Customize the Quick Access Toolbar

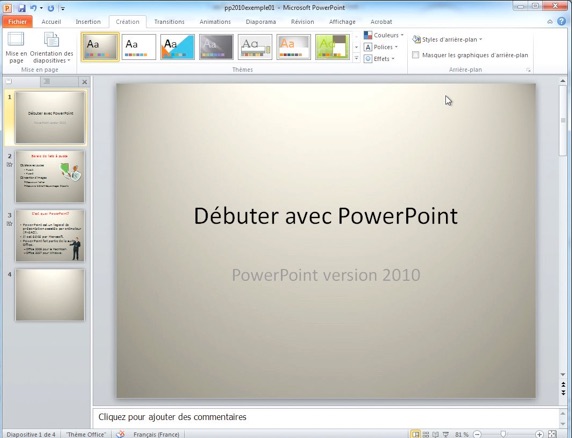tap(63, 8)
